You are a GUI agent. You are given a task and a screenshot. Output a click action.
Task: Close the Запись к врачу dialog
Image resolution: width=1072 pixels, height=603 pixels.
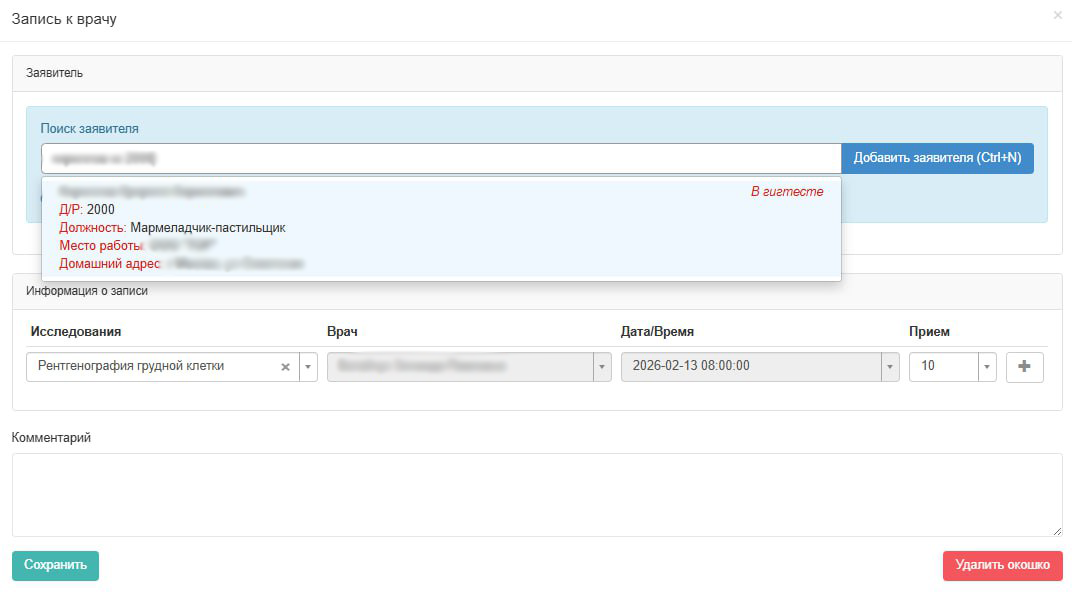(x=1057, y=15)
